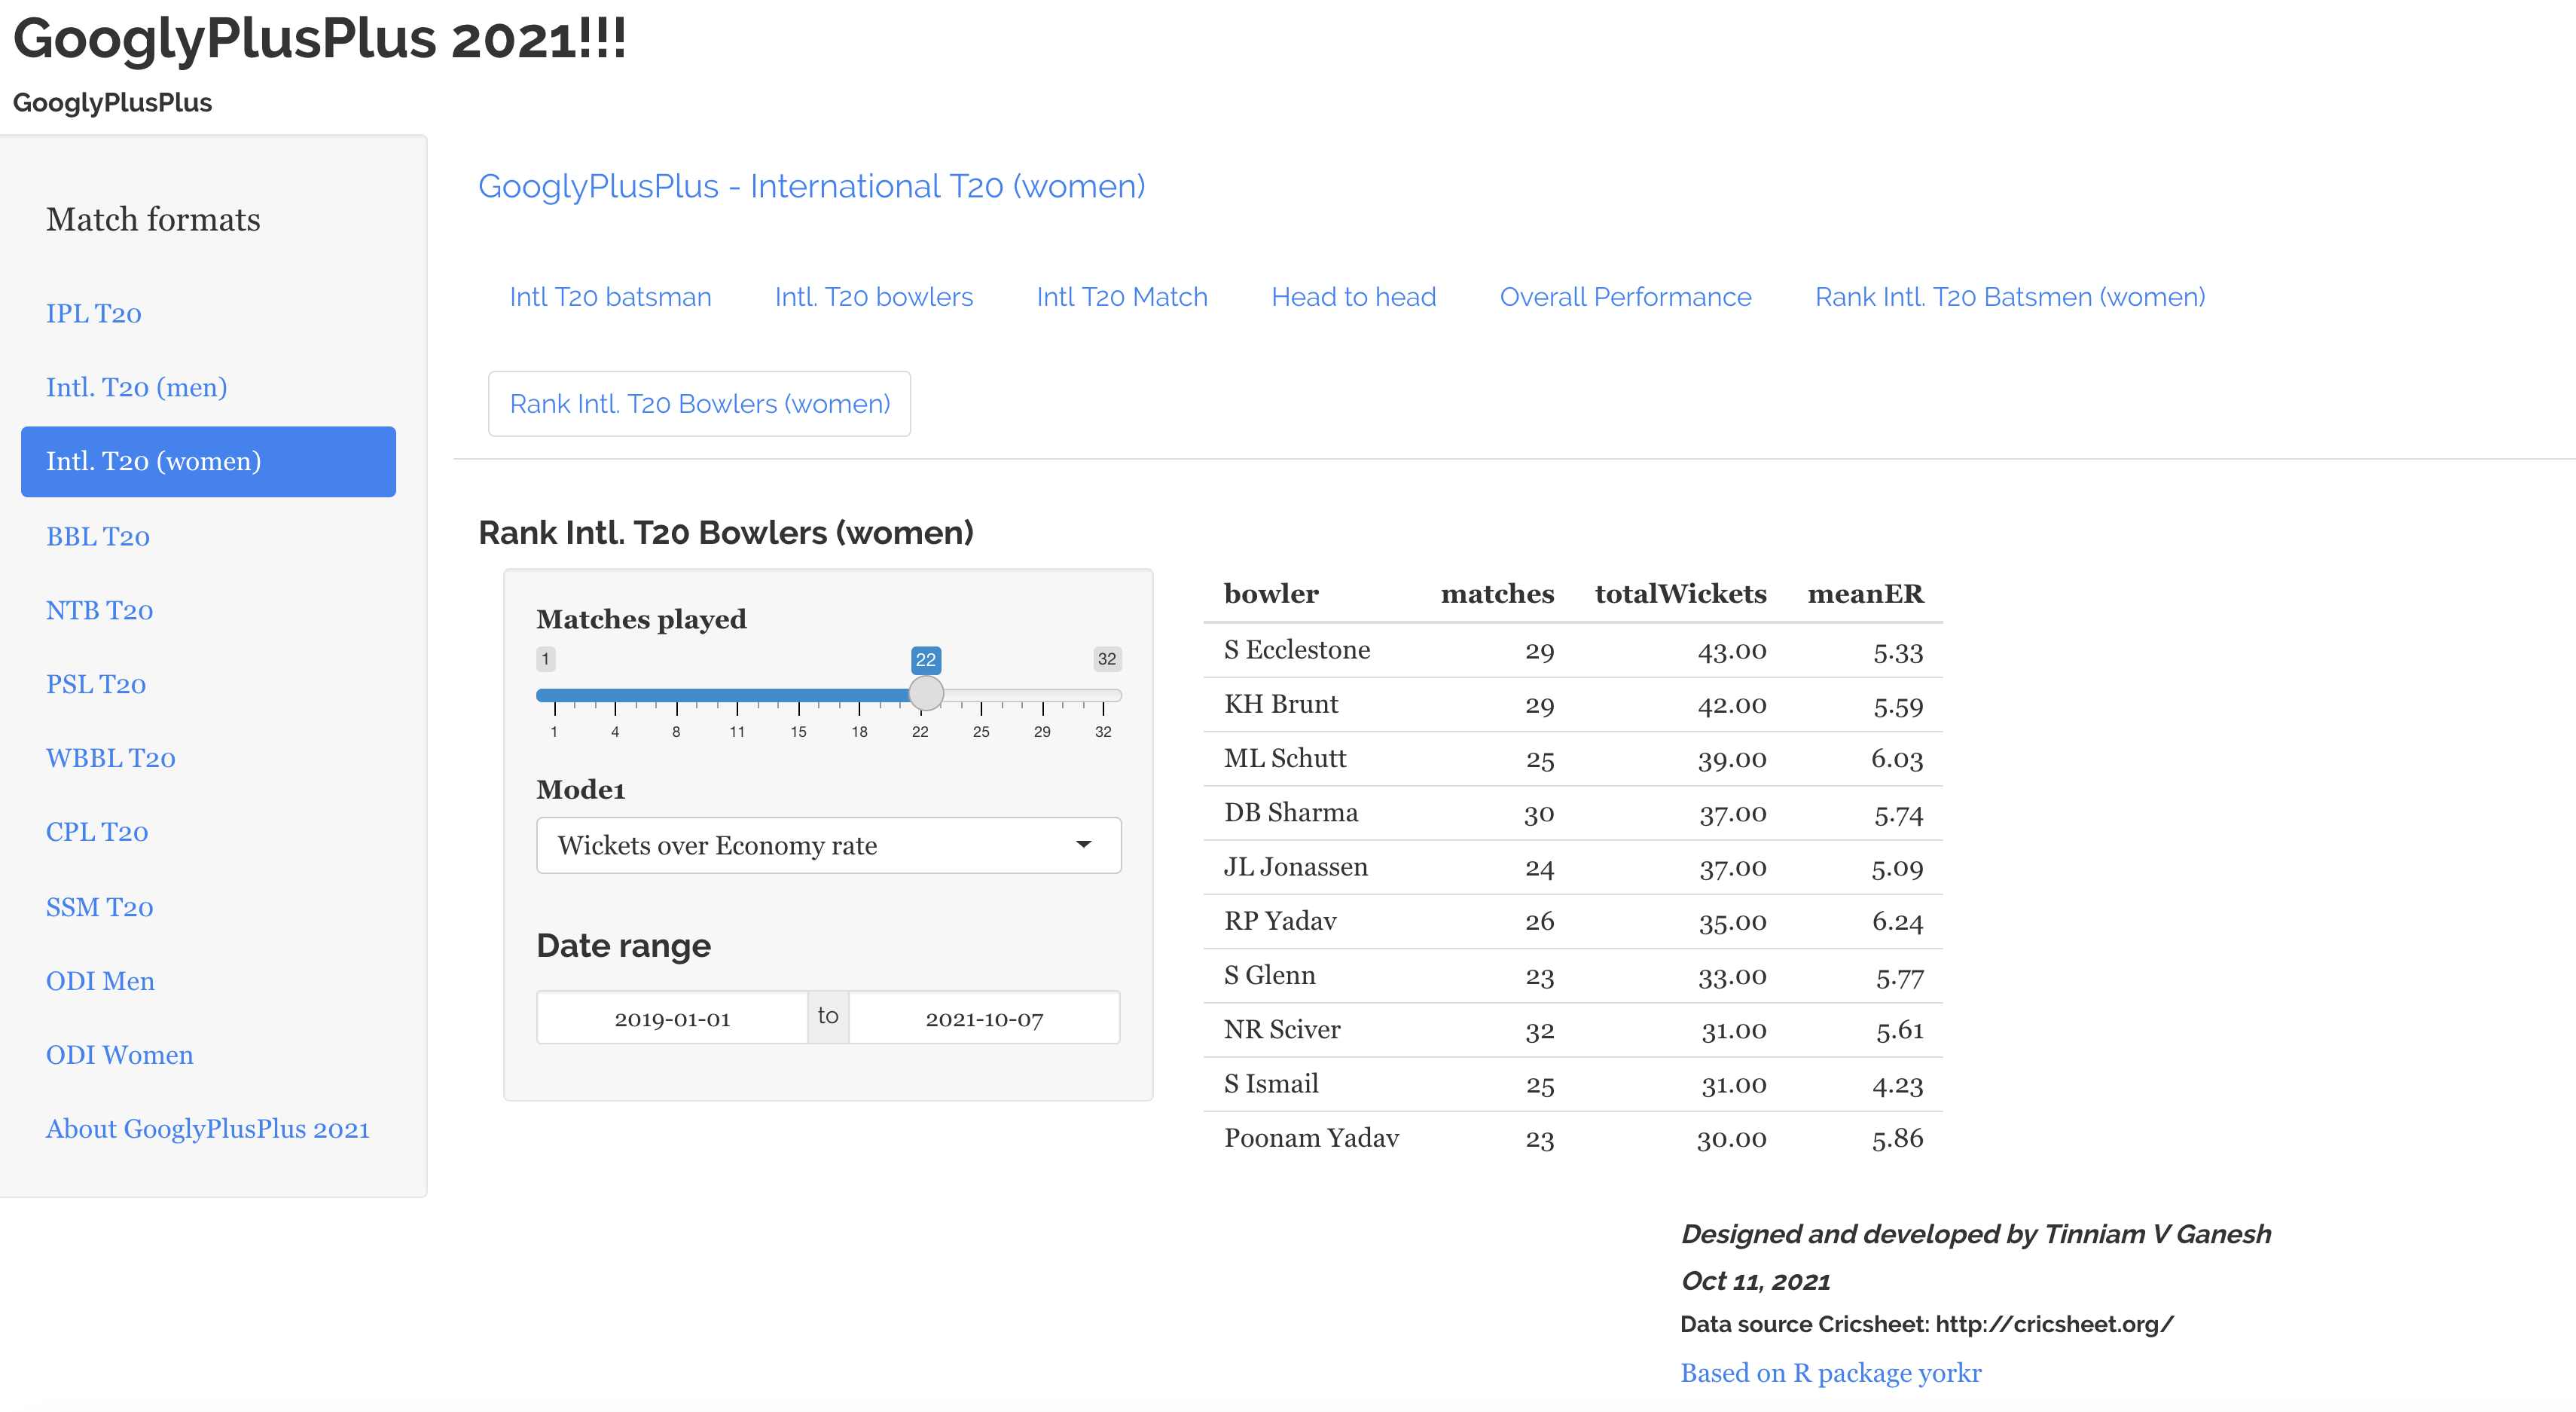2576x1412 pixels.
Task: Click the start date field 2019-01-01
Action: (672, 1018)
